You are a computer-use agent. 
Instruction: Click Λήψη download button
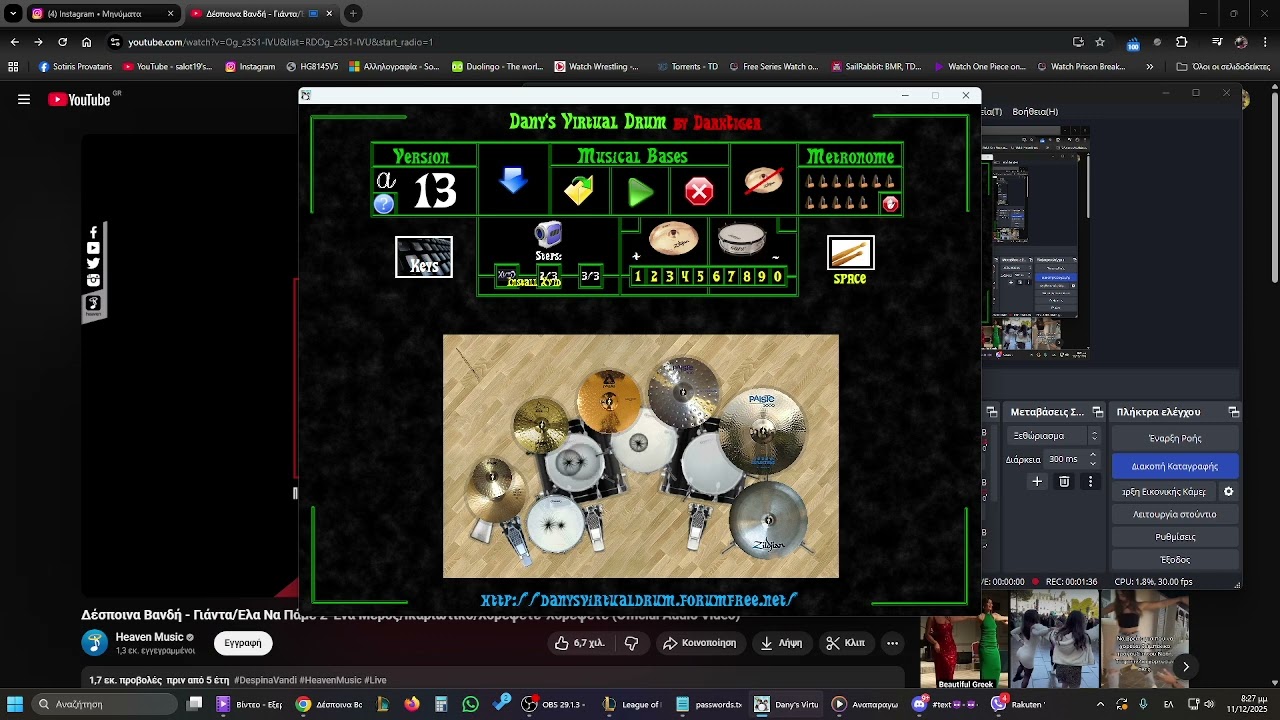pos(781,643)
